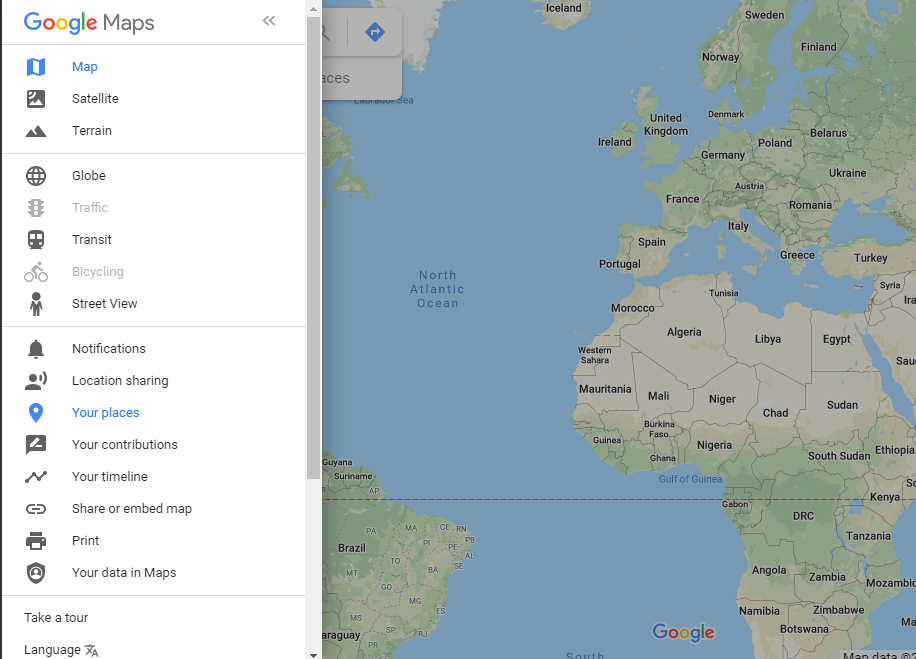The height and width of the screenshot is (659, 916).
Task: Click Take a tour link
Action: click(56, 618)
